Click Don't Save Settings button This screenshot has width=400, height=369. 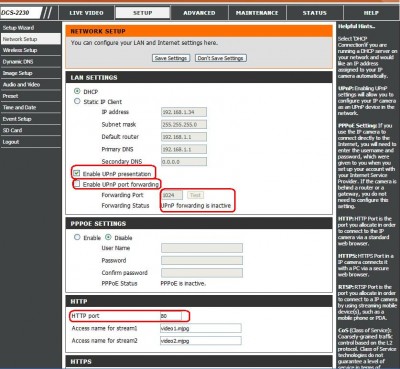[x=220, y=58]
